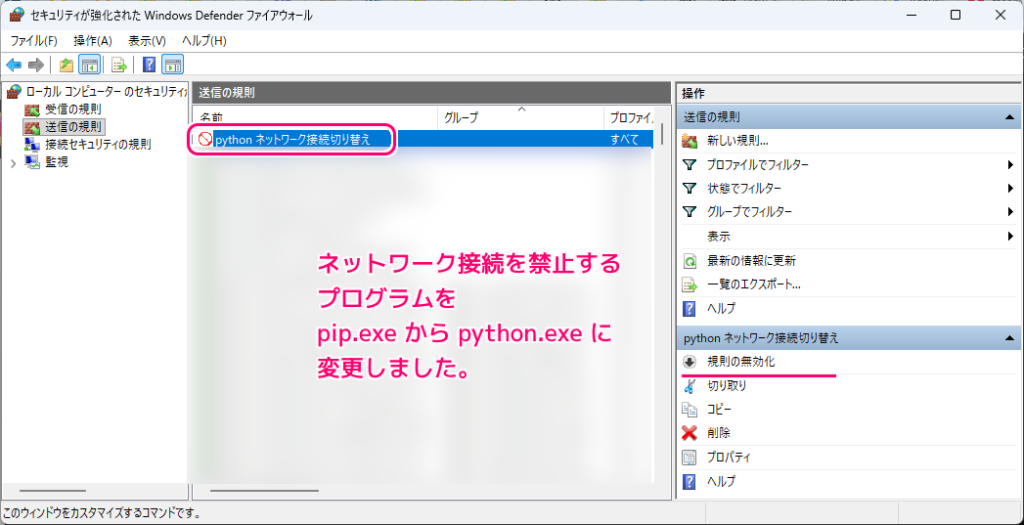Click ヘルプ under the python rule actions
The image size is (1024, 525).
point(722,481)
